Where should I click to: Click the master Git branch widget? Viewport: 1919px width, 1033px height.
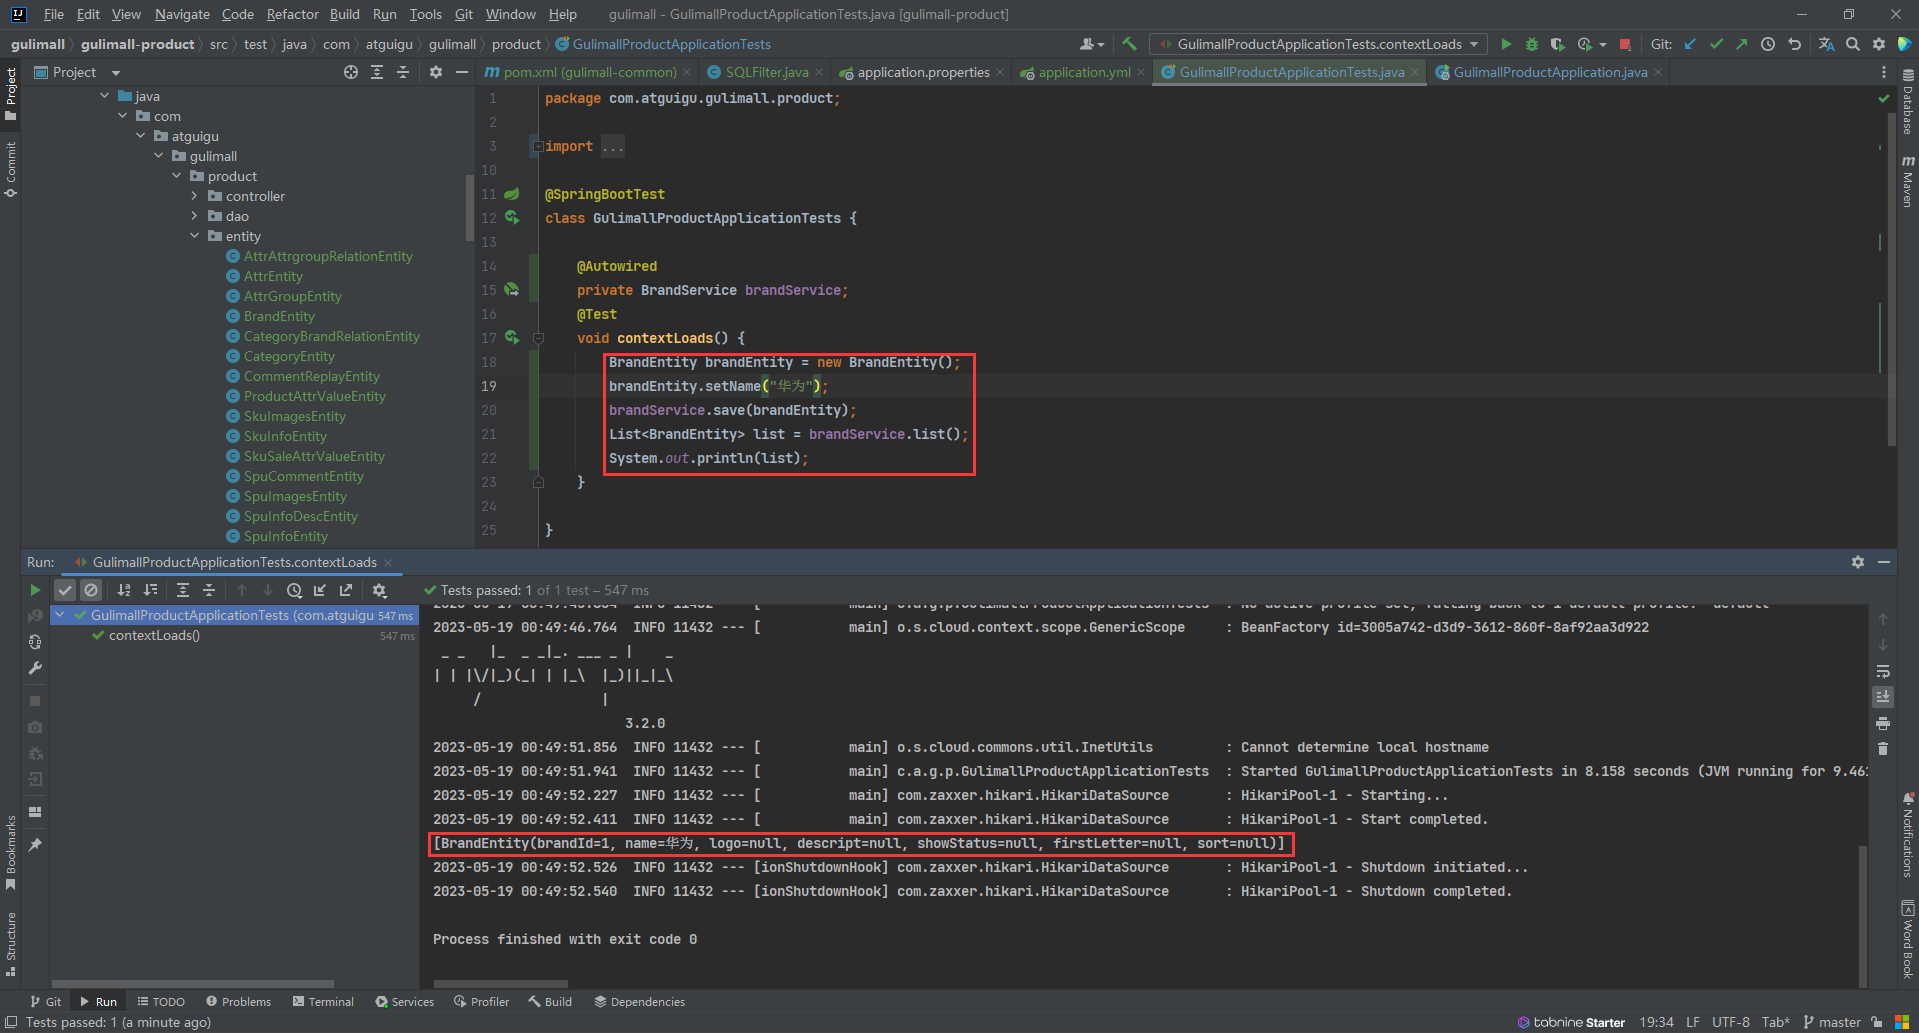coord(1832,1022)
